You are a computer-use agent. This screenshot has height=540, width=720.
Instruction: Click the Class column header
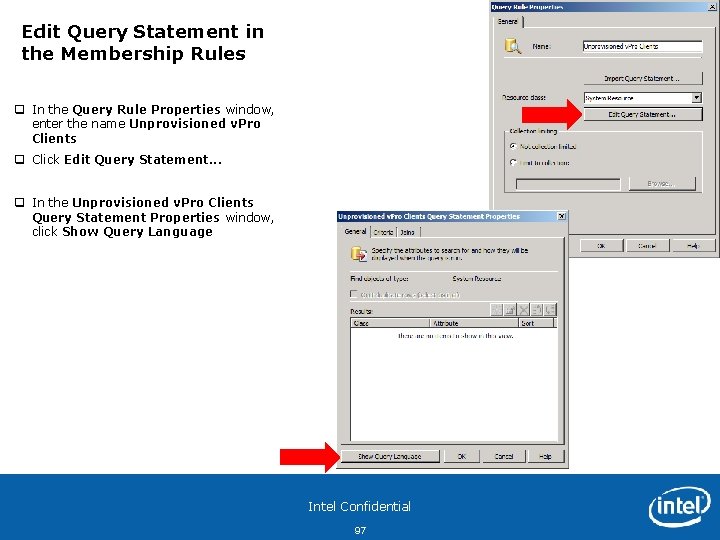point(390,323)
